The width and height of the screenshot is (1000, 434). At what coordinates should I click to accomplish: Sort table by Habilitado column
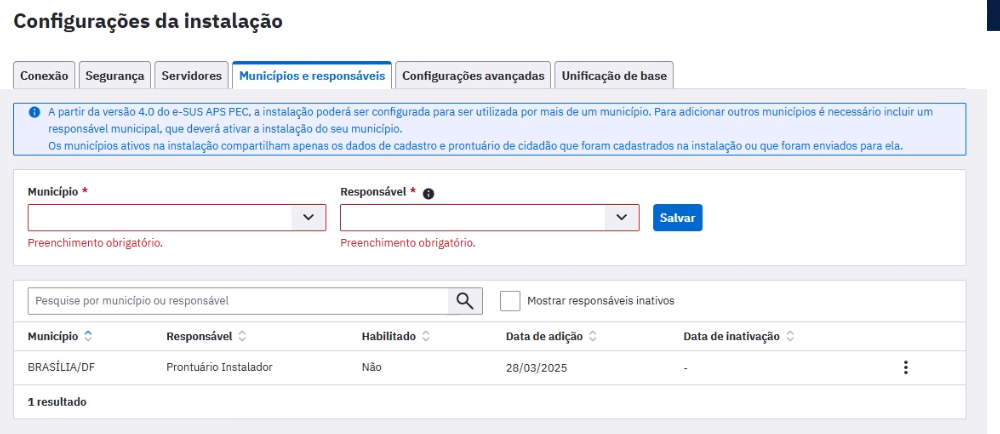click(395, 336)
